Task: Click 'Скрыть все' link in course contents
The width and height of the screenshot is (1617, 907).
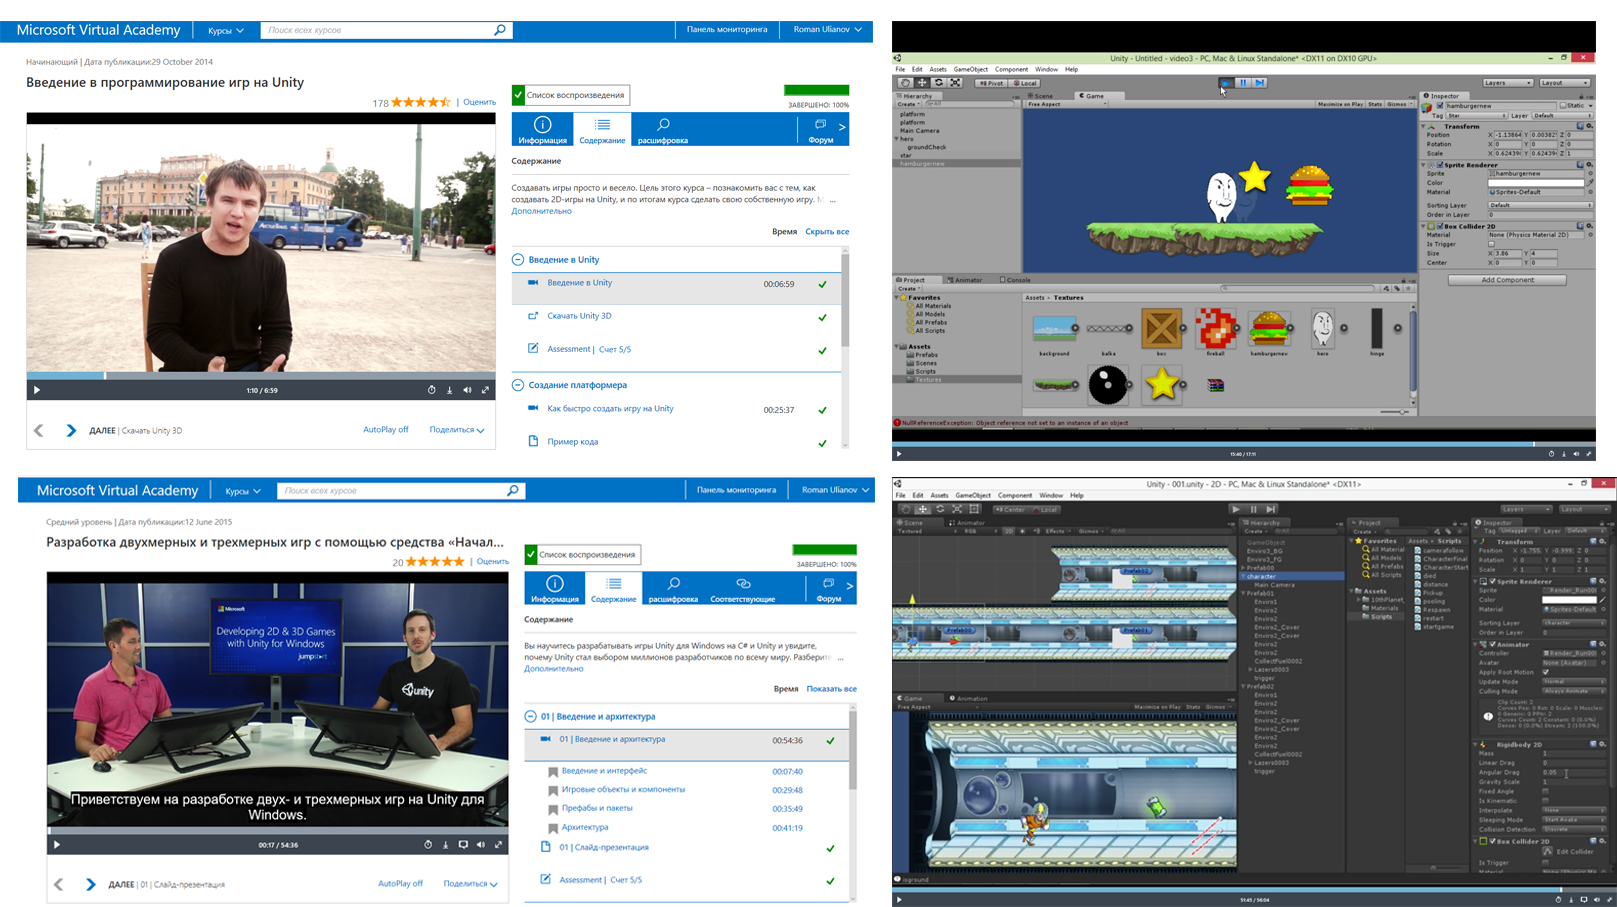Action: (827, 232)
